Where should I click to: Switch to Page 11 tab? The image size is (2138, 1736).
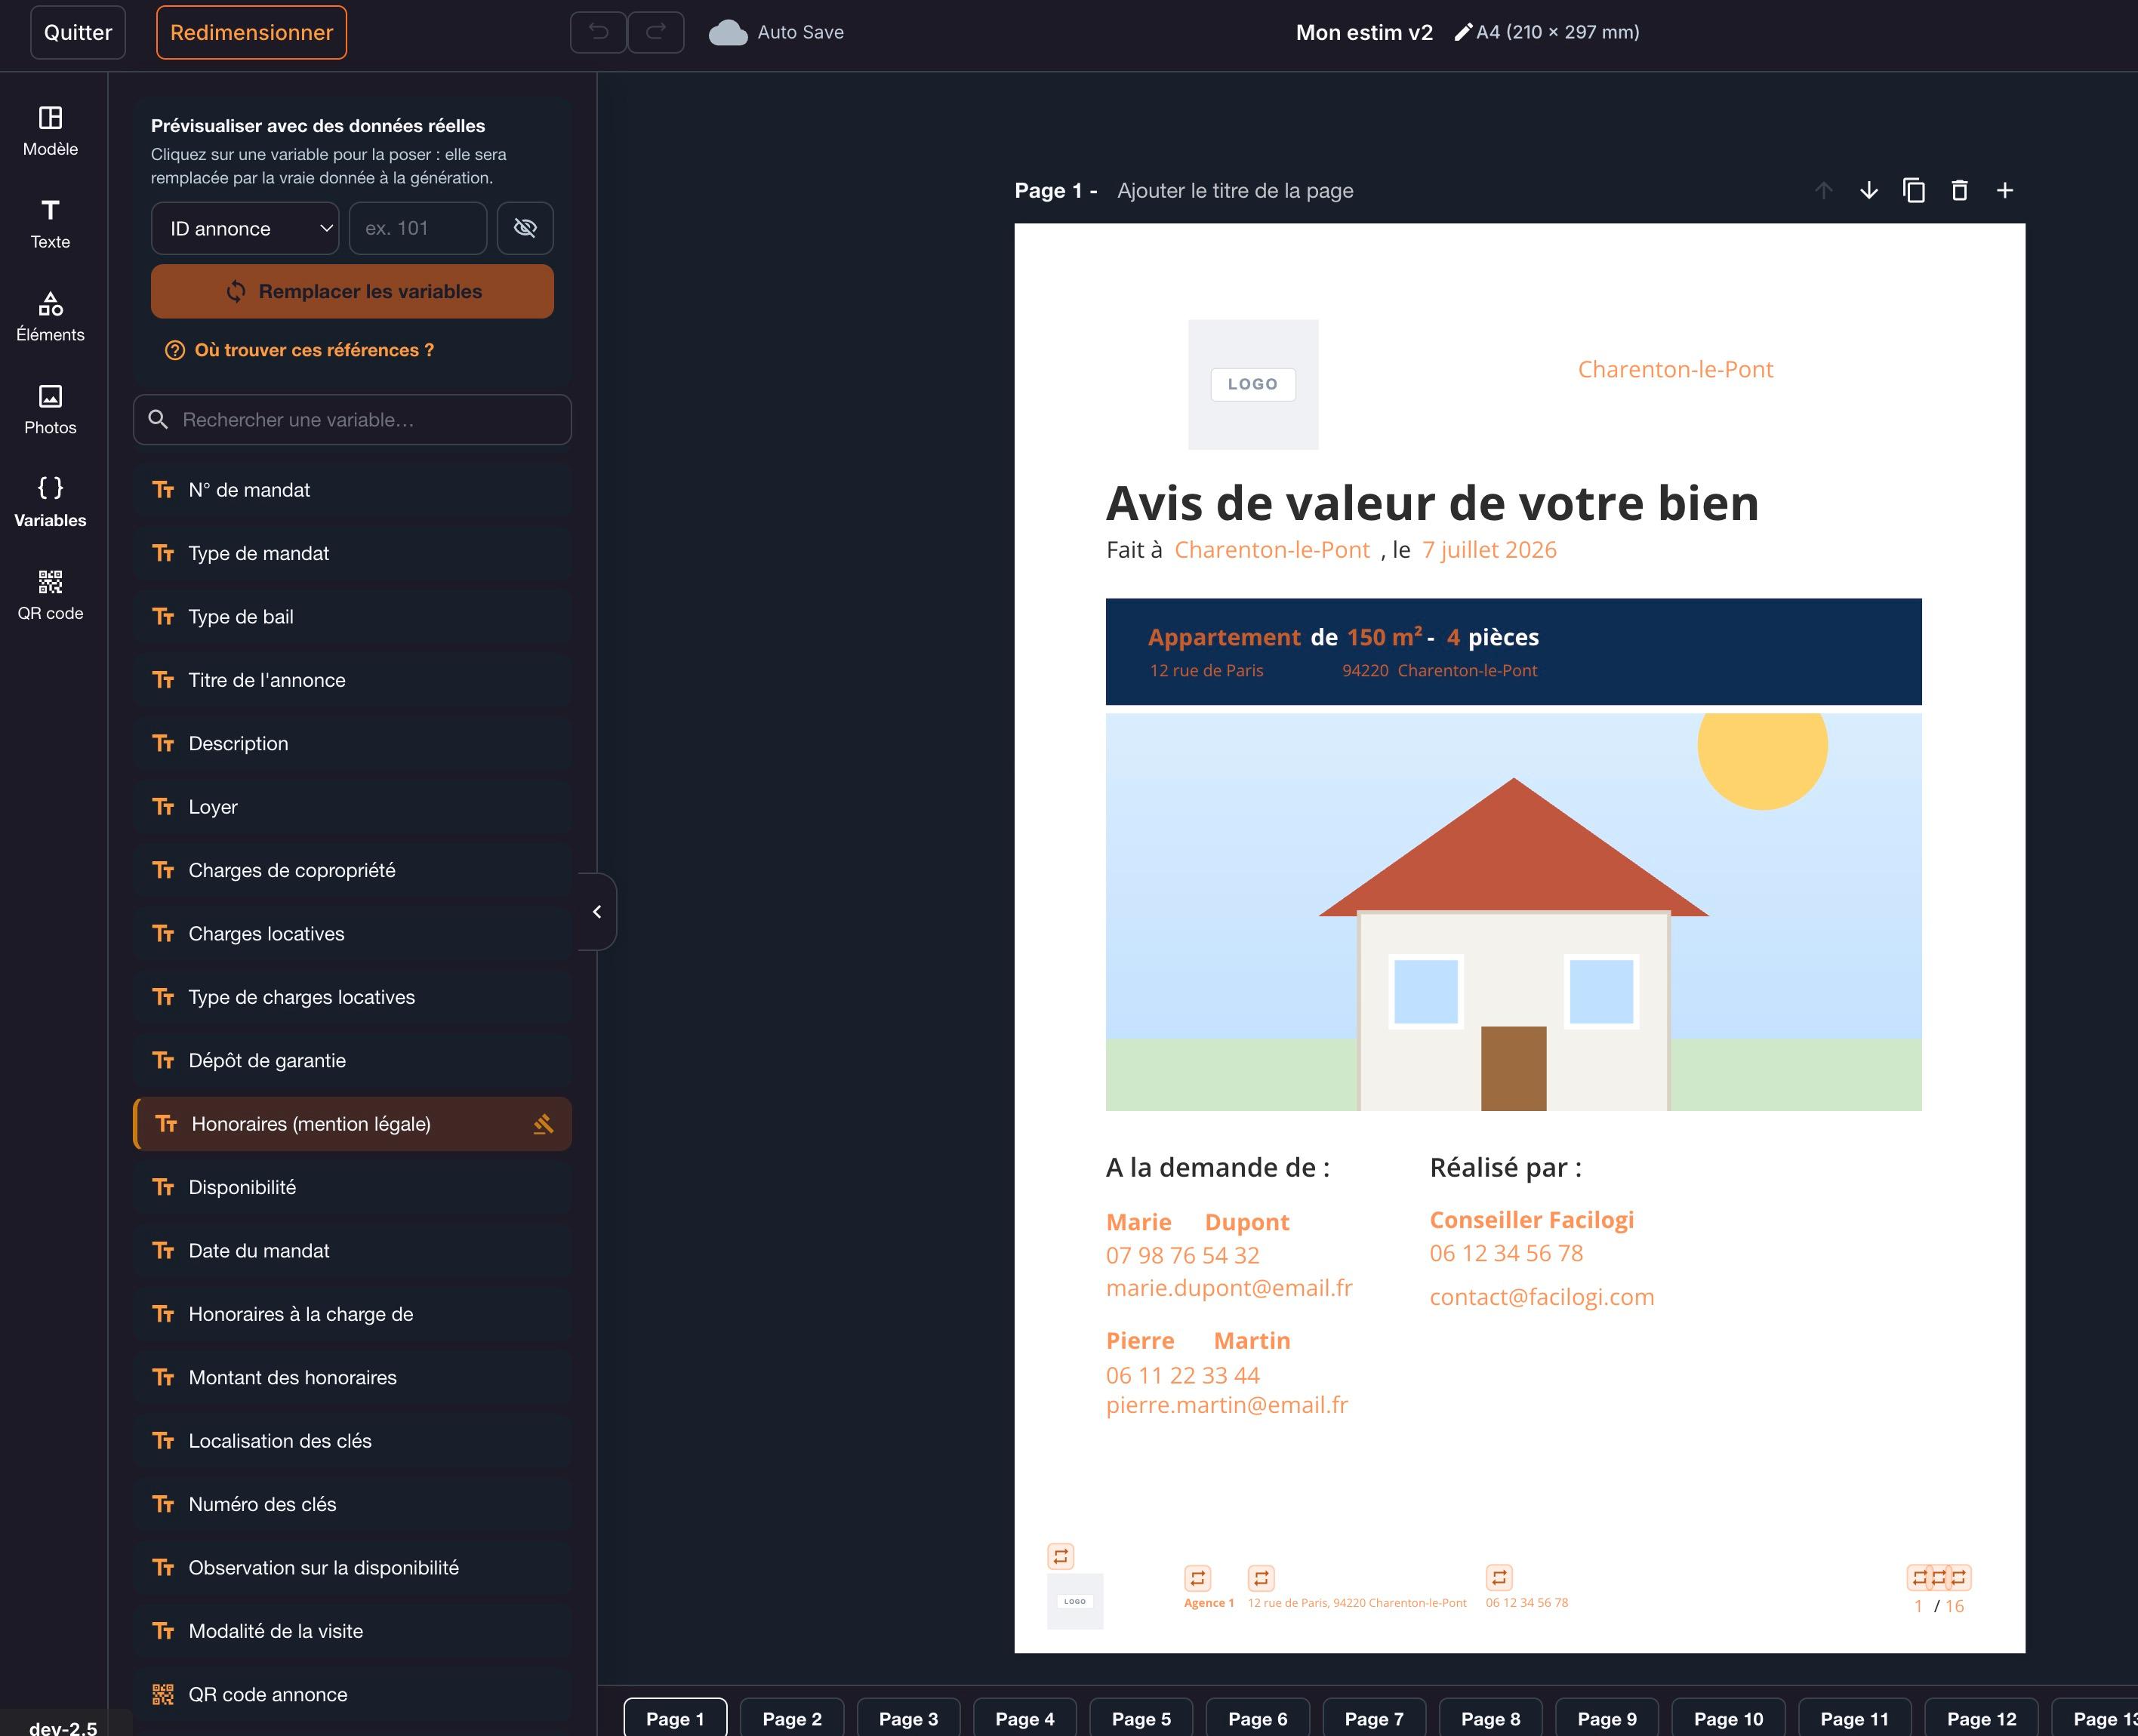(x=1854, y=1718)
